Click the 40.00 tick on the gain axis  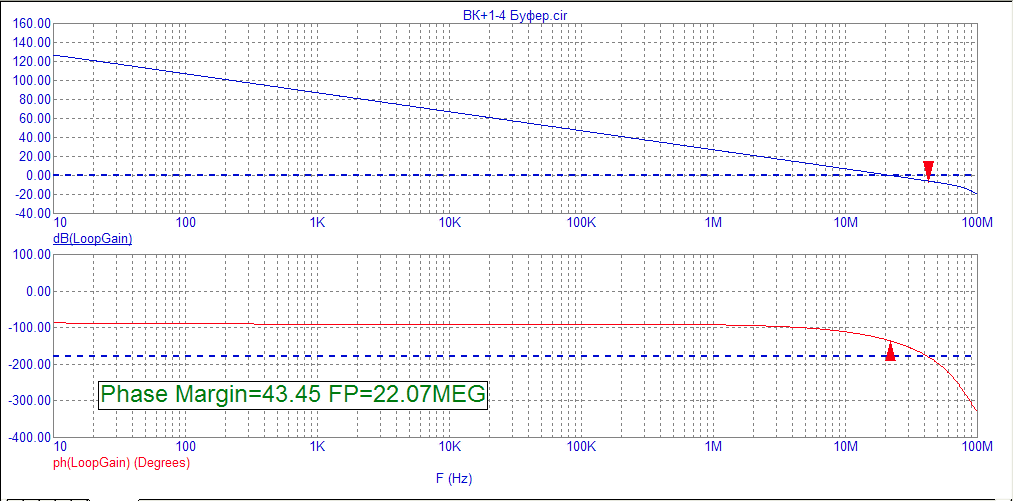tap(35, 138)
